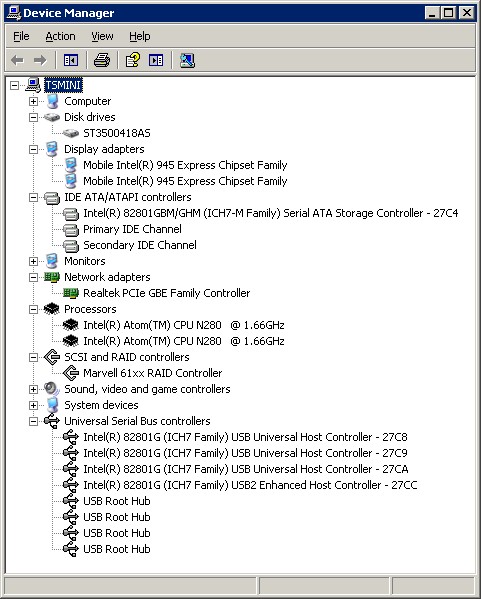
Task: Select Sound, video and game controllers label
Action: tap(147, 389)
